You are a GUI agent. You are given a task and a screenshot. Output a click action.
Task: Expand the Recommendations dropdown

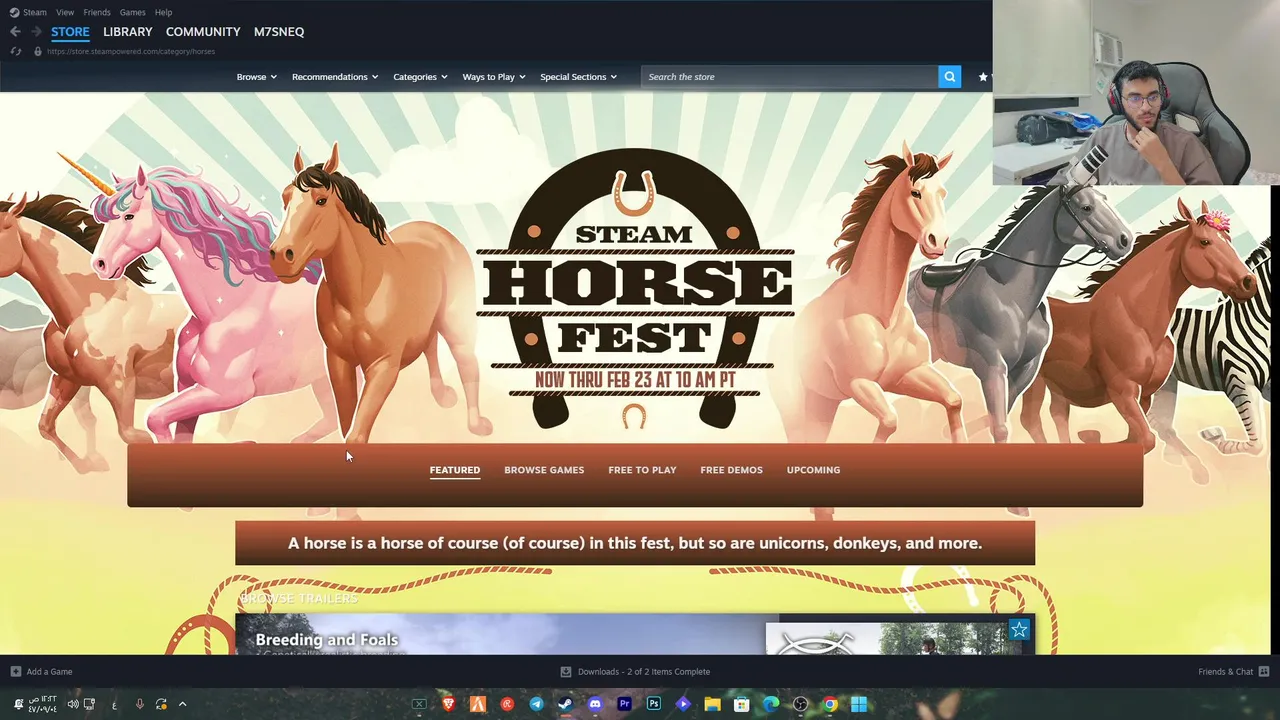click(335, 77)
